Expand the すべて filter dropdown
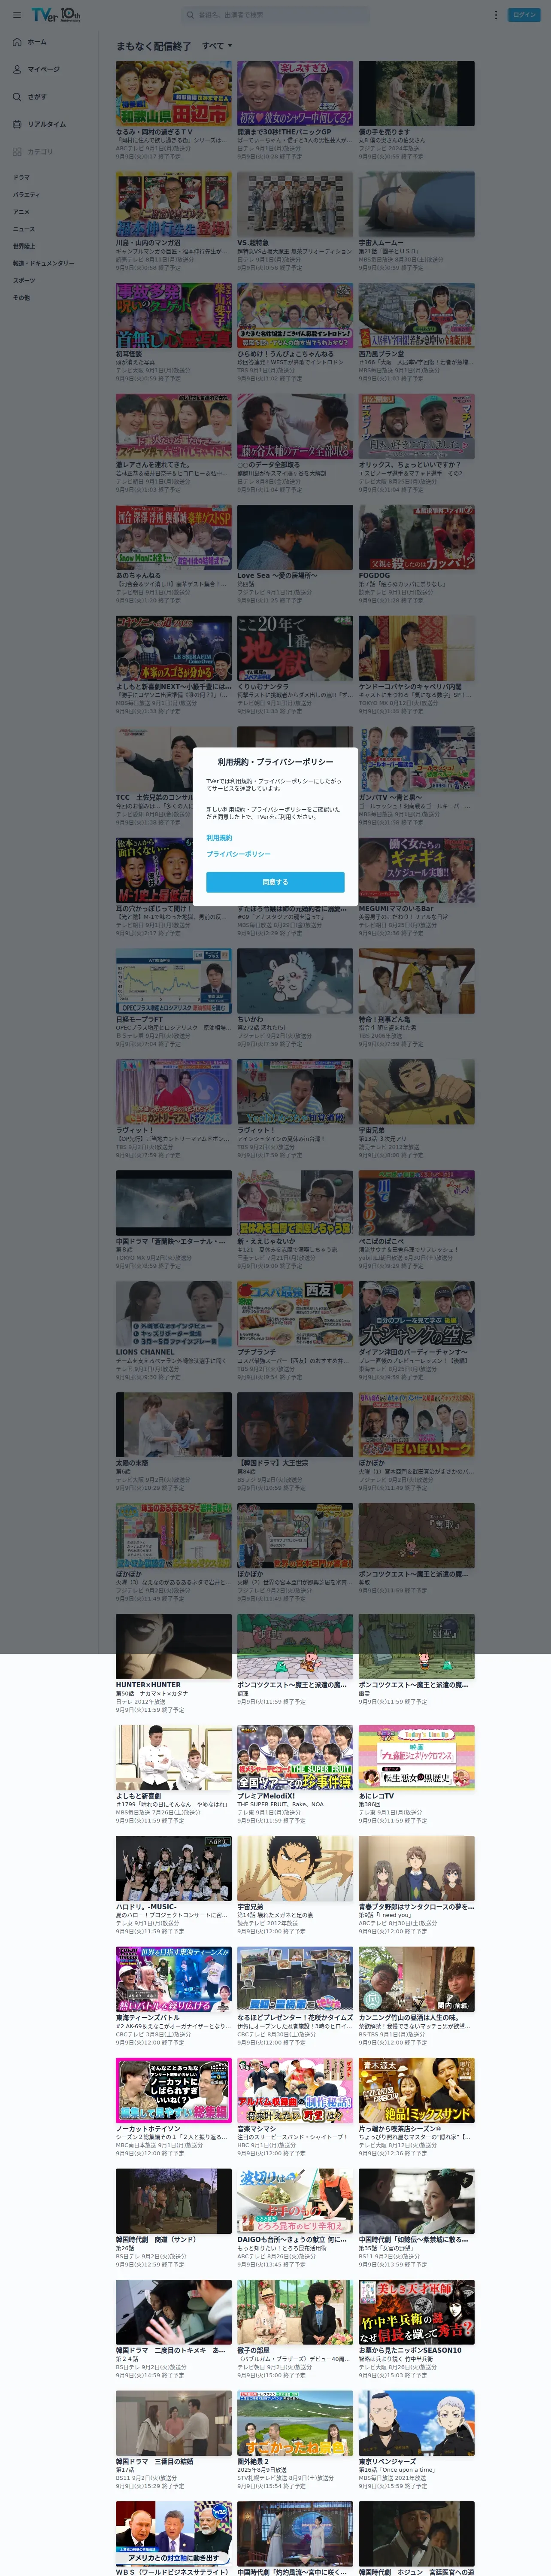Screen dimensions: 551x2576 coord(217,46)
